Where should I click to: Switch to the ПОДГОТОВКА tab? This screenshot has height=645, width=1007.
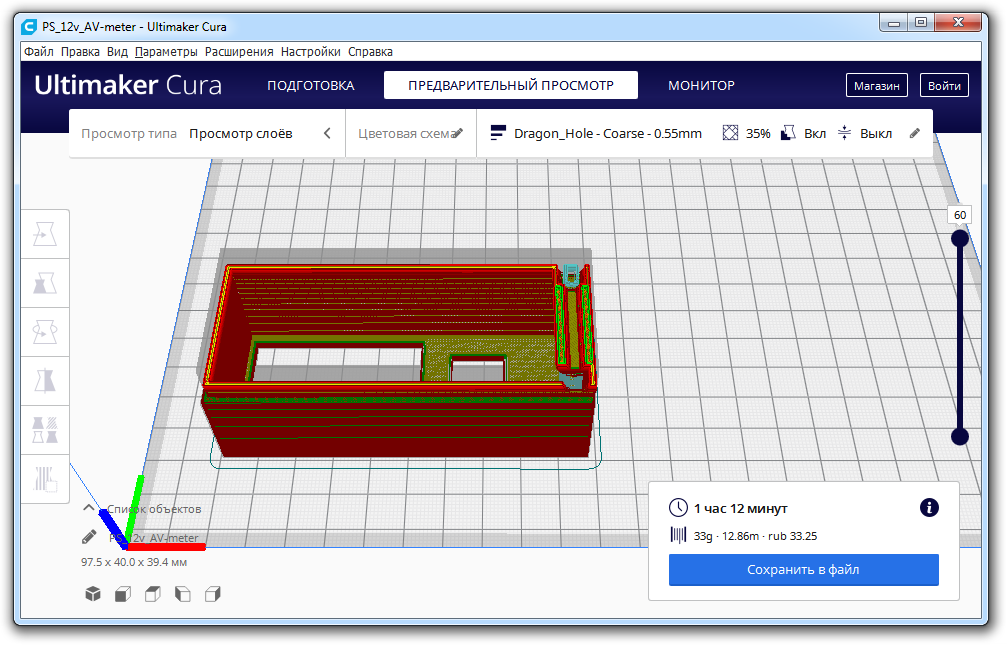[310, 86]
